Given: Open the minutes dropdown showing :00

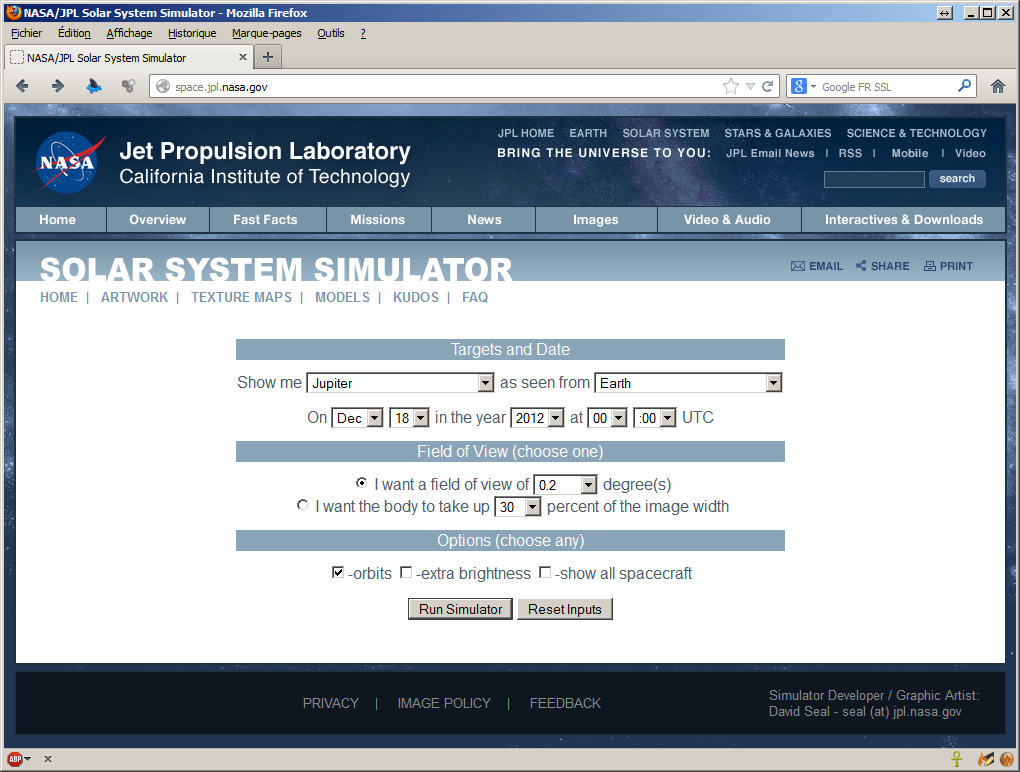Looking at the screenshot, I should point(655,418).
